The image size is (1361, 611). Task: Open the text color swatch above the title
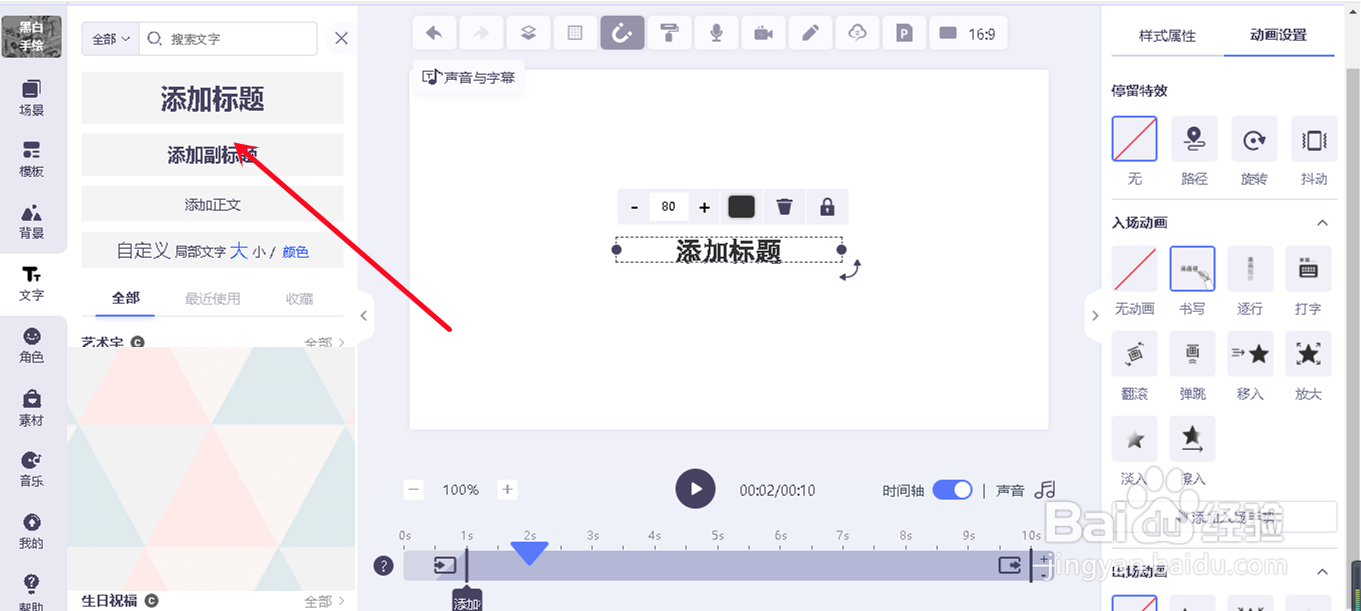pyautogui.click(x=741, y=206)
